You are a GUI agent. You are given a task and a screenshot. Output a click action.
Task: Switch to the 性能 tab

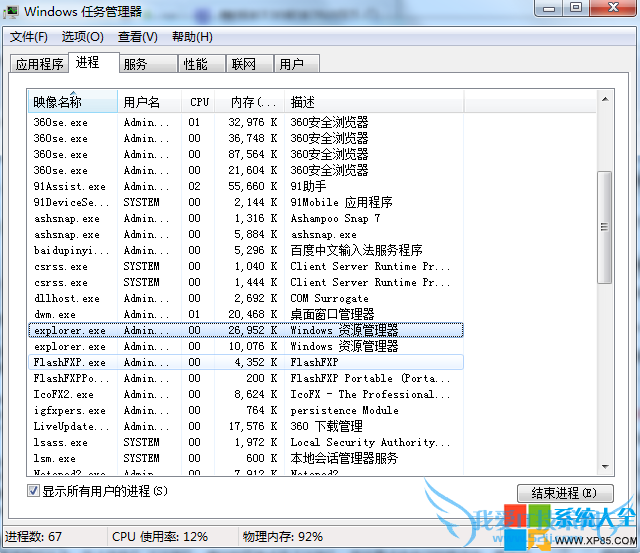click(x=202, y=64)
